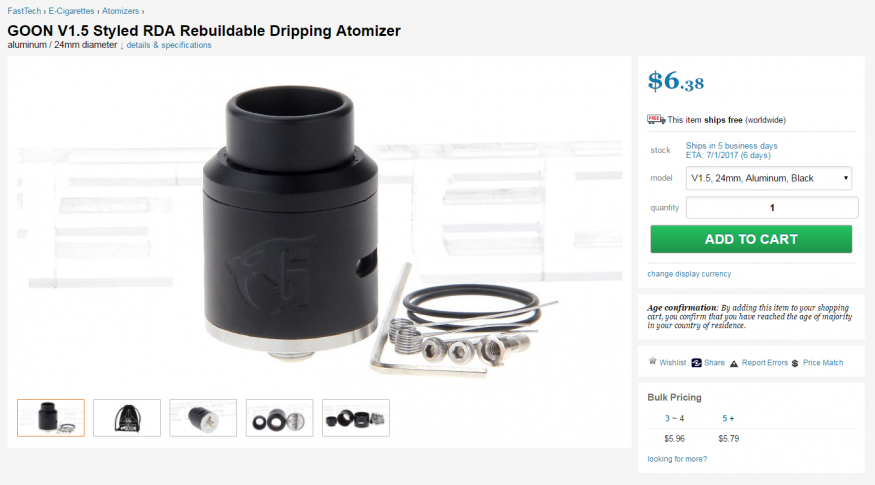View the drawstring bag thumbnail
The height and width of the screenshot is (485, 875).
pyautogui.click(x=127, y=418)
